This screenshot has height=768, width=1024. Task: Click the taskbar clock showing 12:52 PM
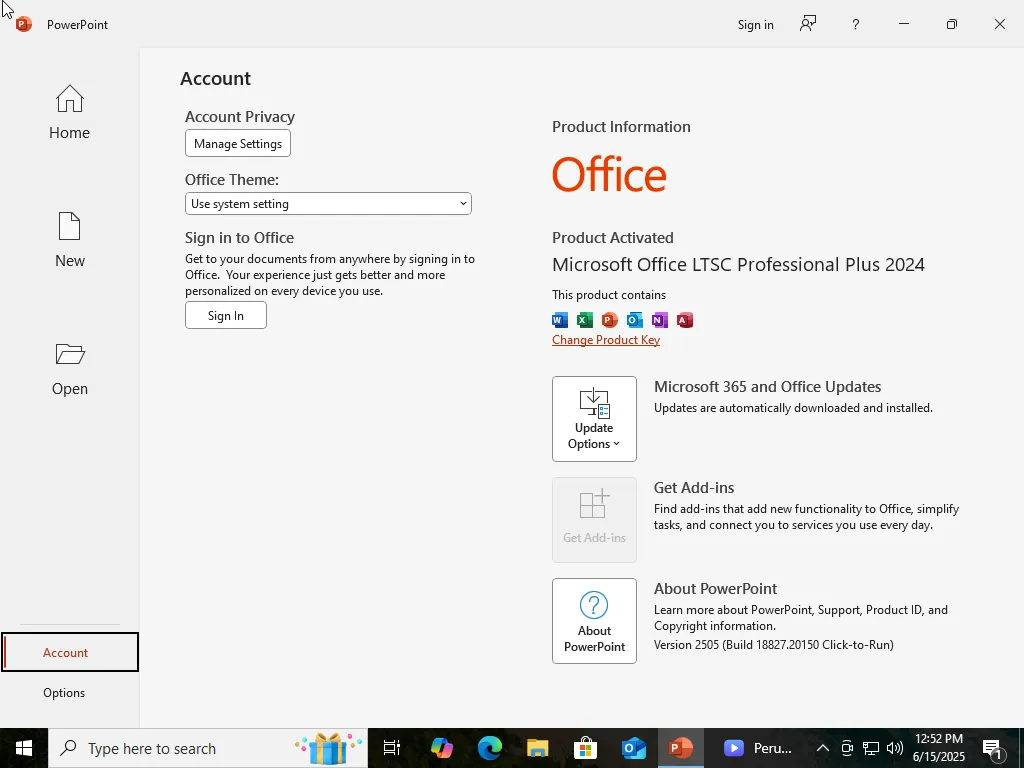click(x=939, y=748)
